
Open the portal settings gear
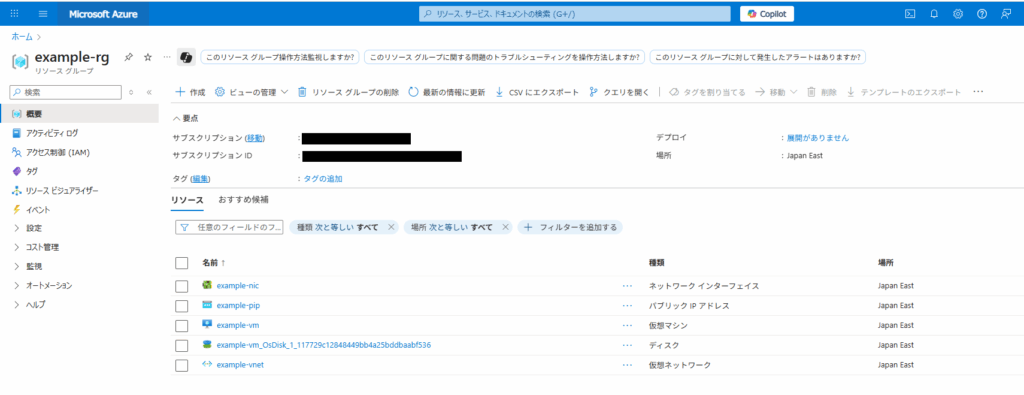(x=958, y=14)
